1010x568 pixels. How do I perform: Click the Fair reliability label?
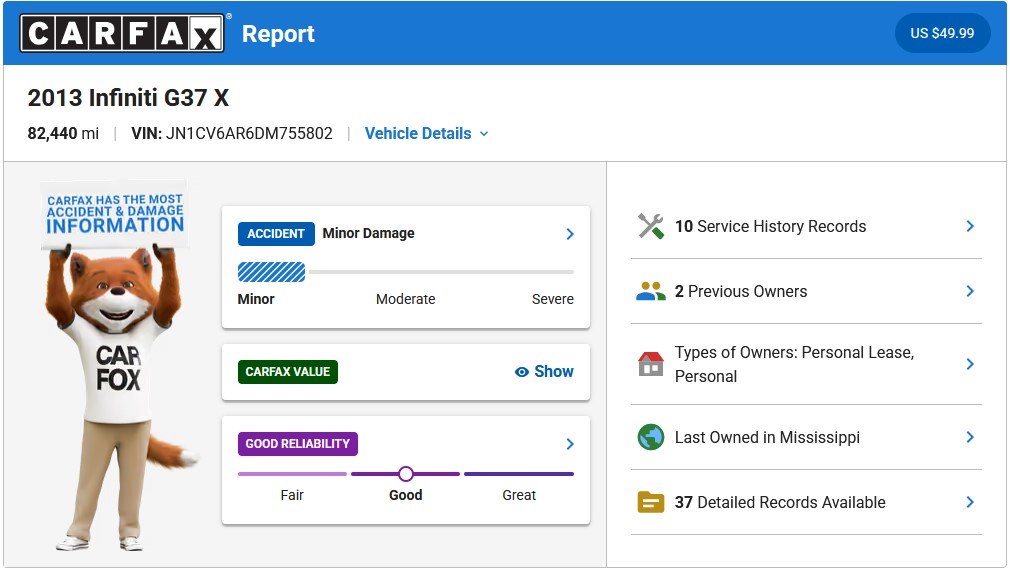click(292, 495)
